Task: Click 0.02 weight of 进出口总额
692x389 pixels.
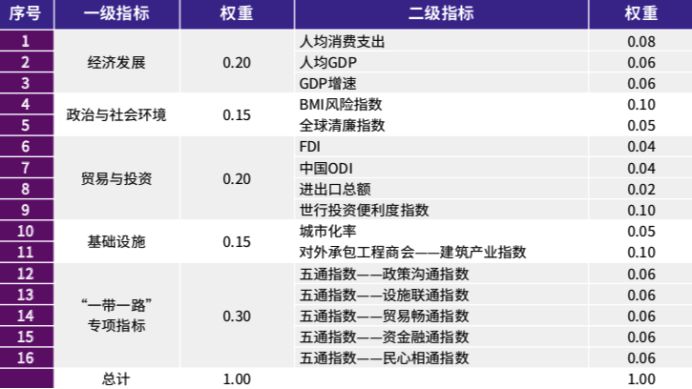Action: pos(641,189)
